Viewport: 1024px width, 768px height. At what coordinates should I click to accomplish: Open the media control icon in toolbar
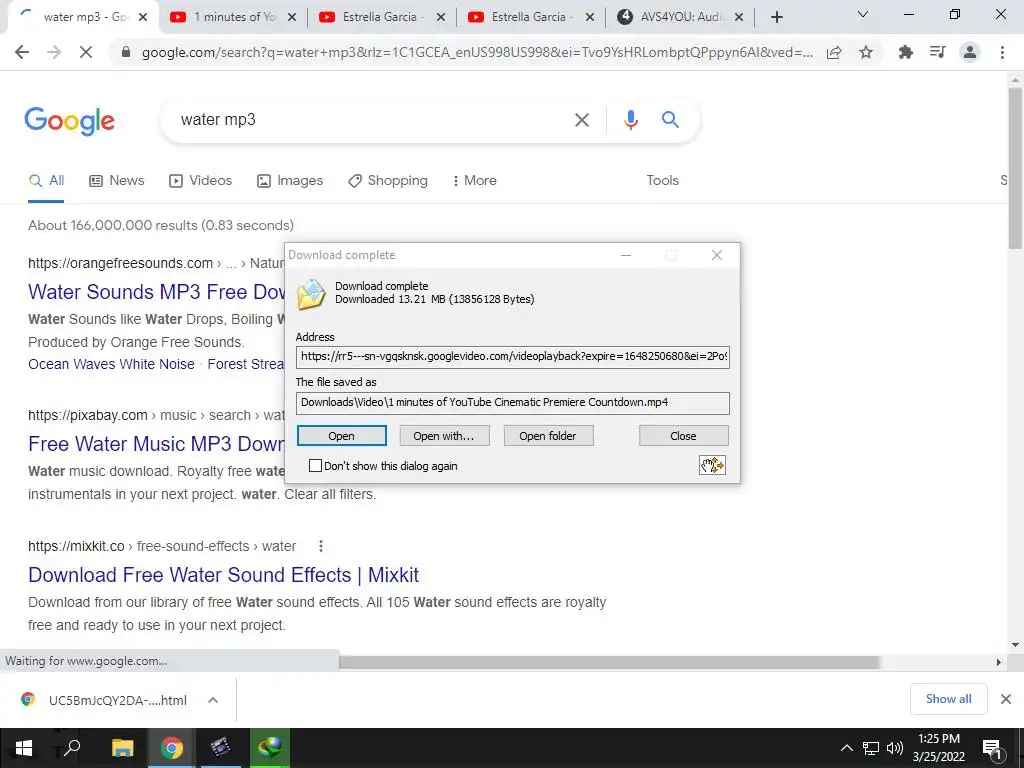[x=938, y=52]
